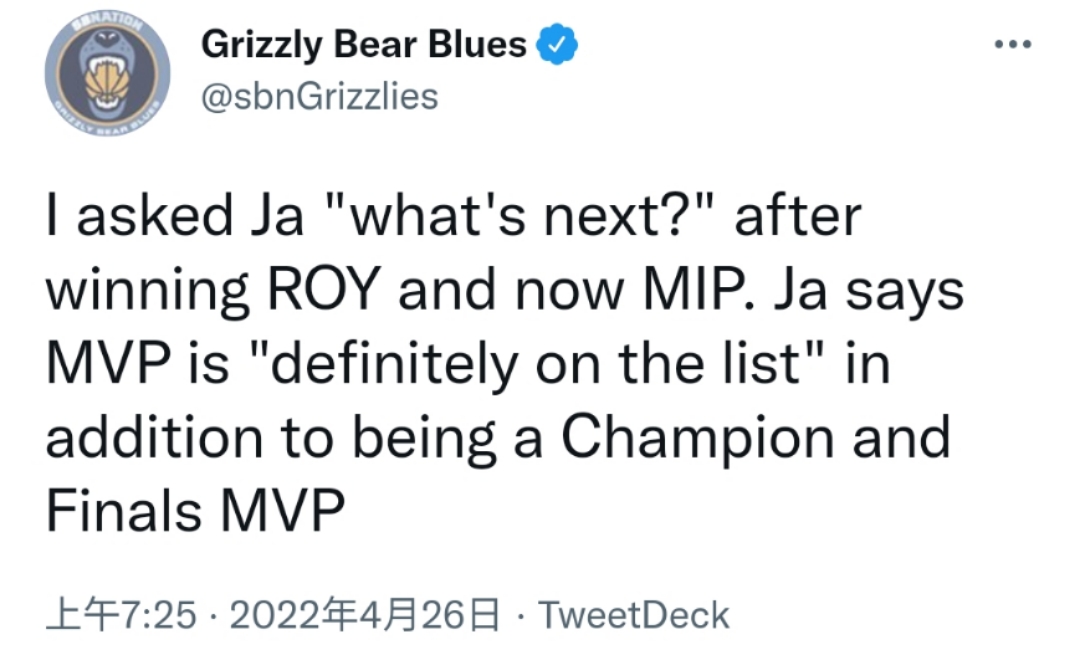Viewport: 1080px width, 662px height.
Task: Click the words Finals MVP
Action: pos(196,510)
